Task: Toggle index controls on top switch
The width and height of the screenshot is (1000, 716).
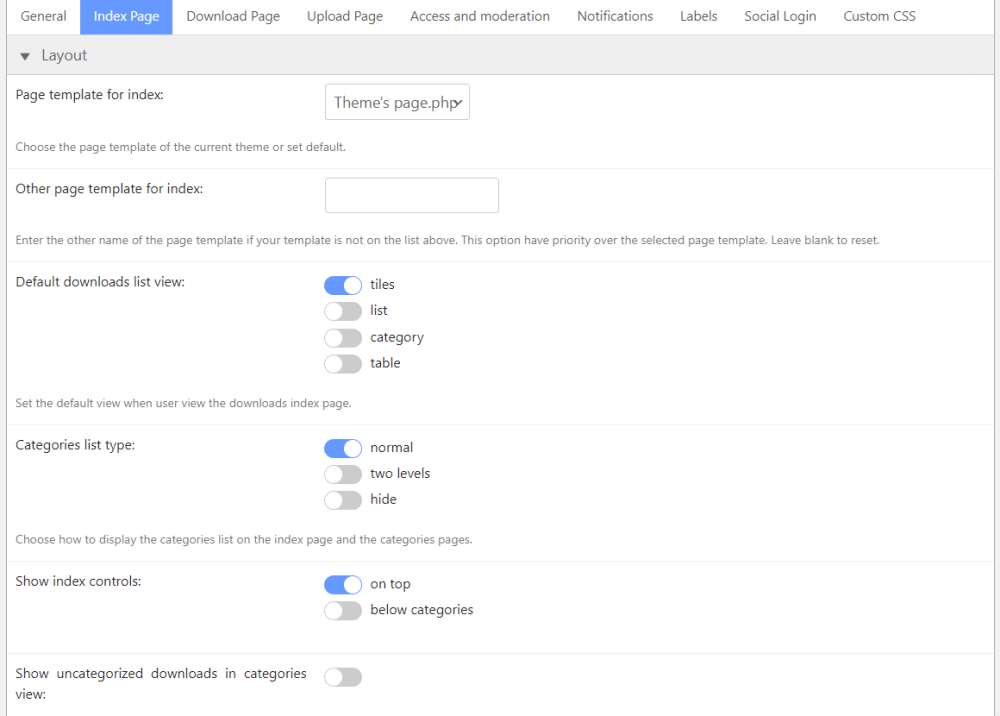Action: [343, 585]
